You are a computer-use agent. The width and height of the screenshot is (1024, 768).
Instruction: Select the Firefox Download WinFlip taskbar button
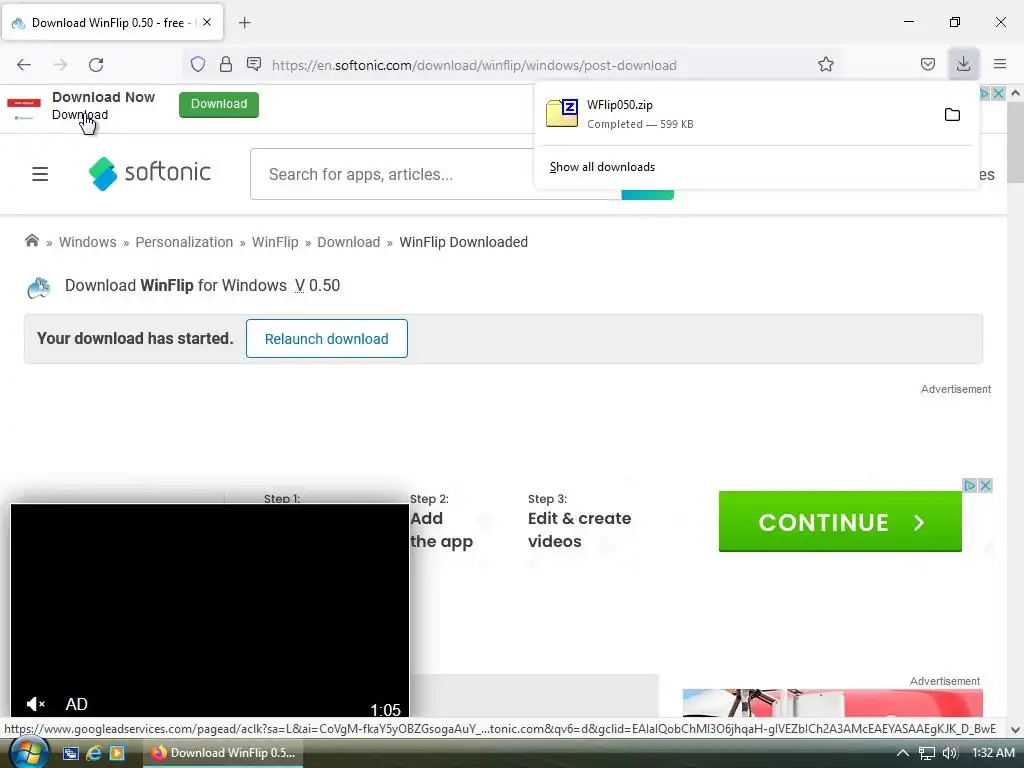pos(222,753)
